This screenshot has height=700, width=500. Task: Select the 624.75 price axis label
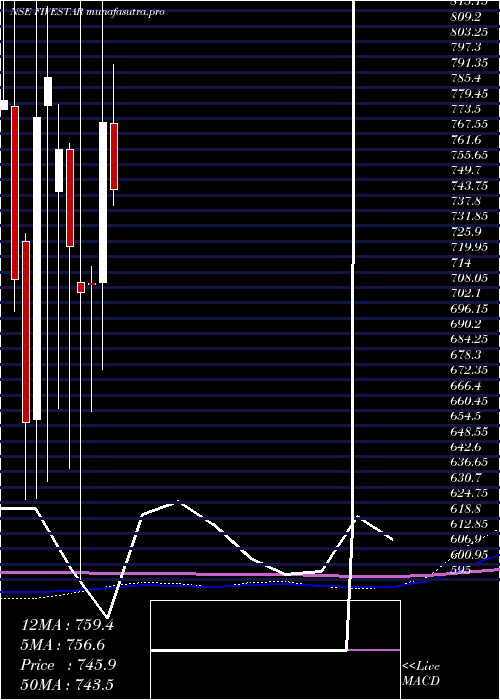[468, 494]
